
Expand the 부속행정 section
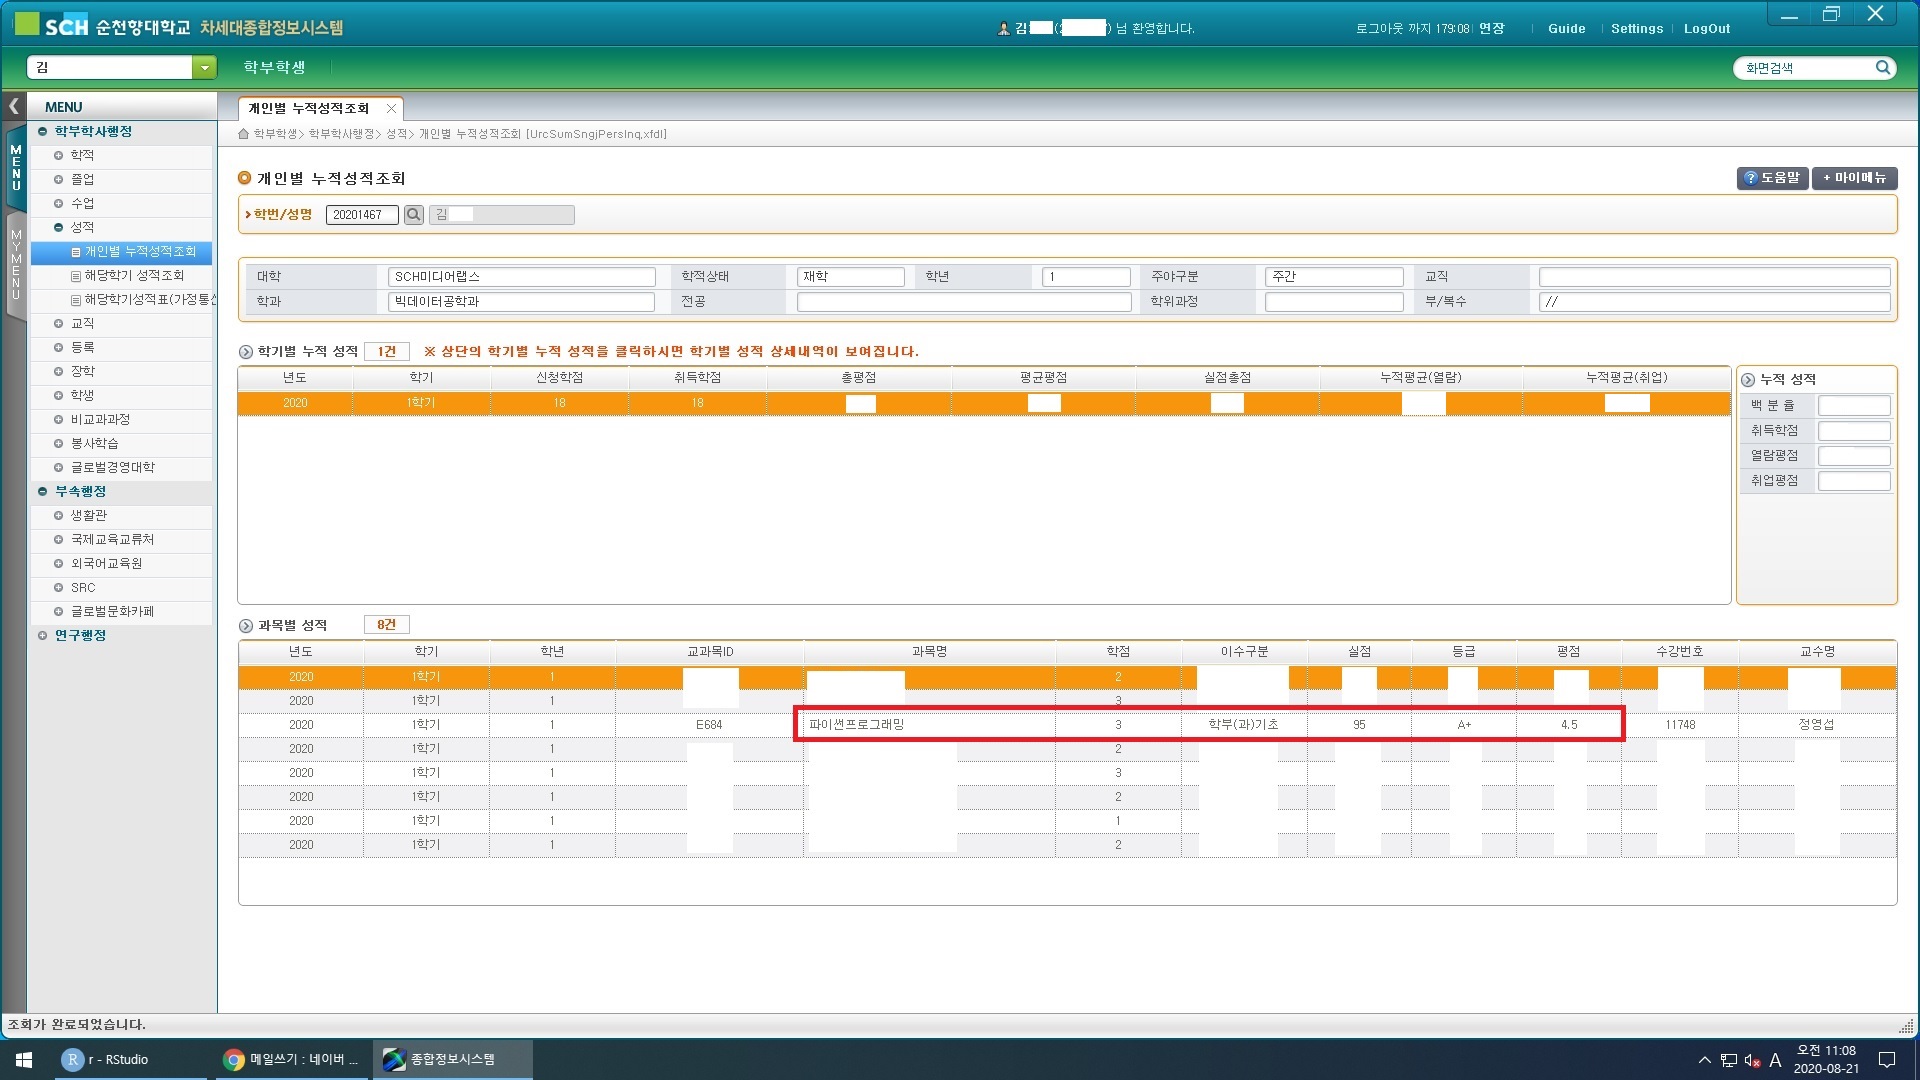(x=43, y=492)
